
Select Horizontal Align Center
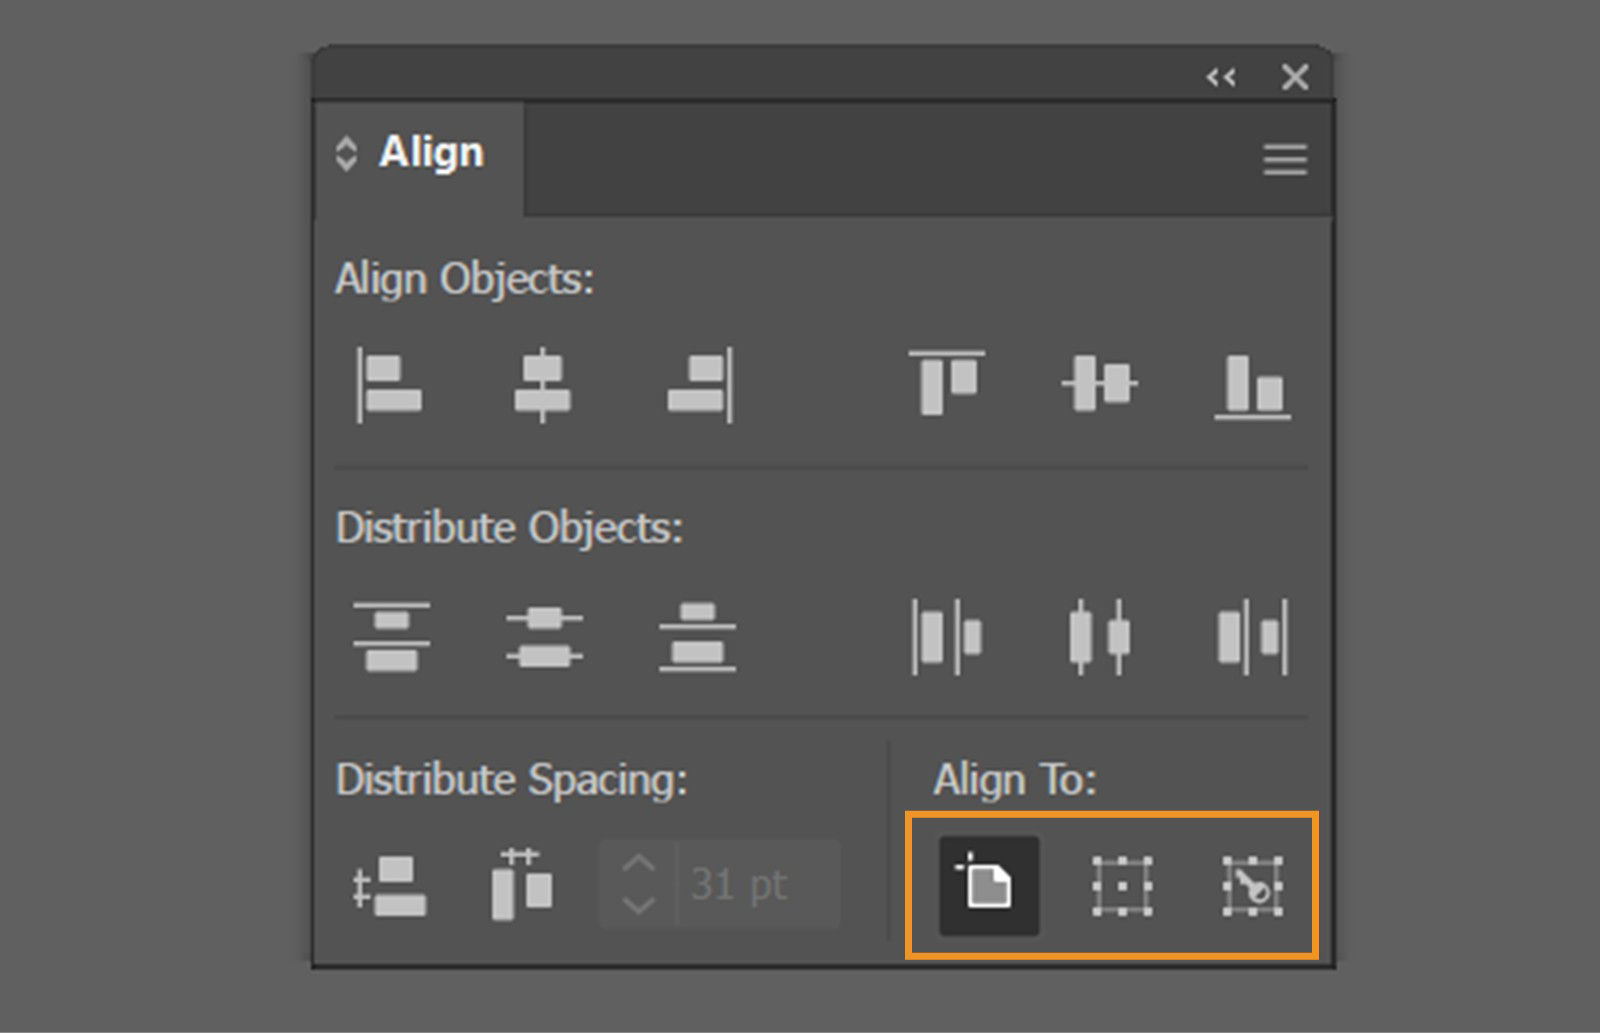click(541, 385)
